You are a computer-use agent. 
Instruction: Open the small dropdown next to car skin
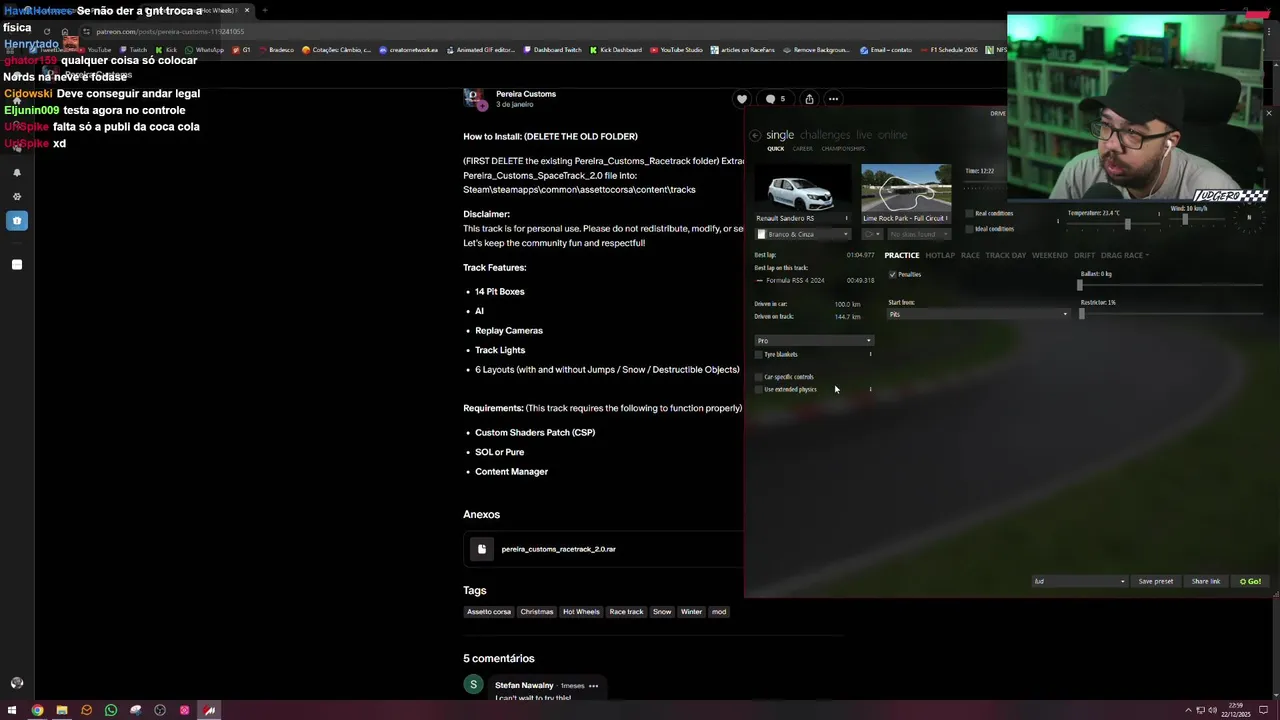pos(872,234)
